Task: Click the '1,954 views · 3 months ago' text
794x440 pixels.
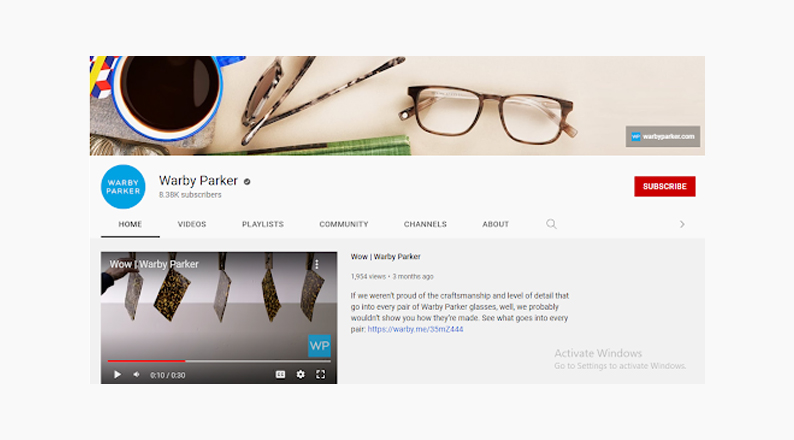Action: [x=392, y=276]
